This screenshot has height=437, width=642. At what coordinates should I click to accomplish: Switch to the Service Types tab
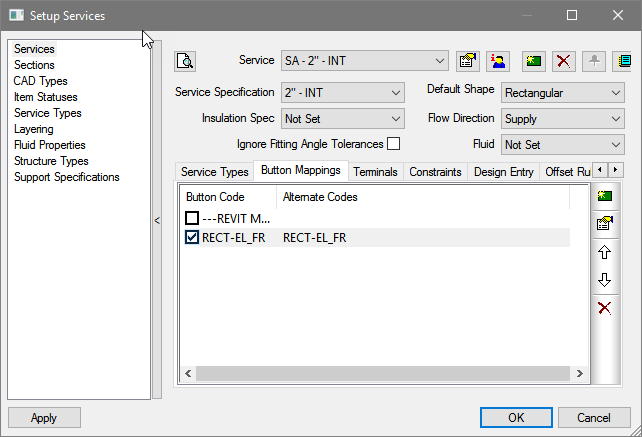[x=214, y=172]
